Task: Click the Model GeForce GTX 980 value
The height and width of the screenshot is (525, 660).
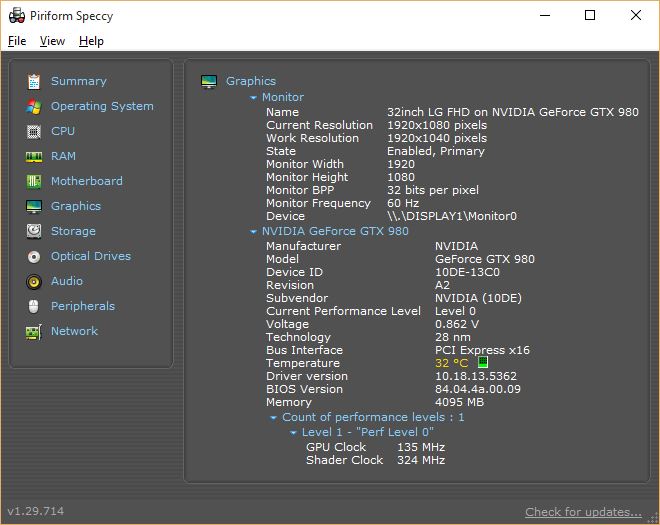Action: 485,259
